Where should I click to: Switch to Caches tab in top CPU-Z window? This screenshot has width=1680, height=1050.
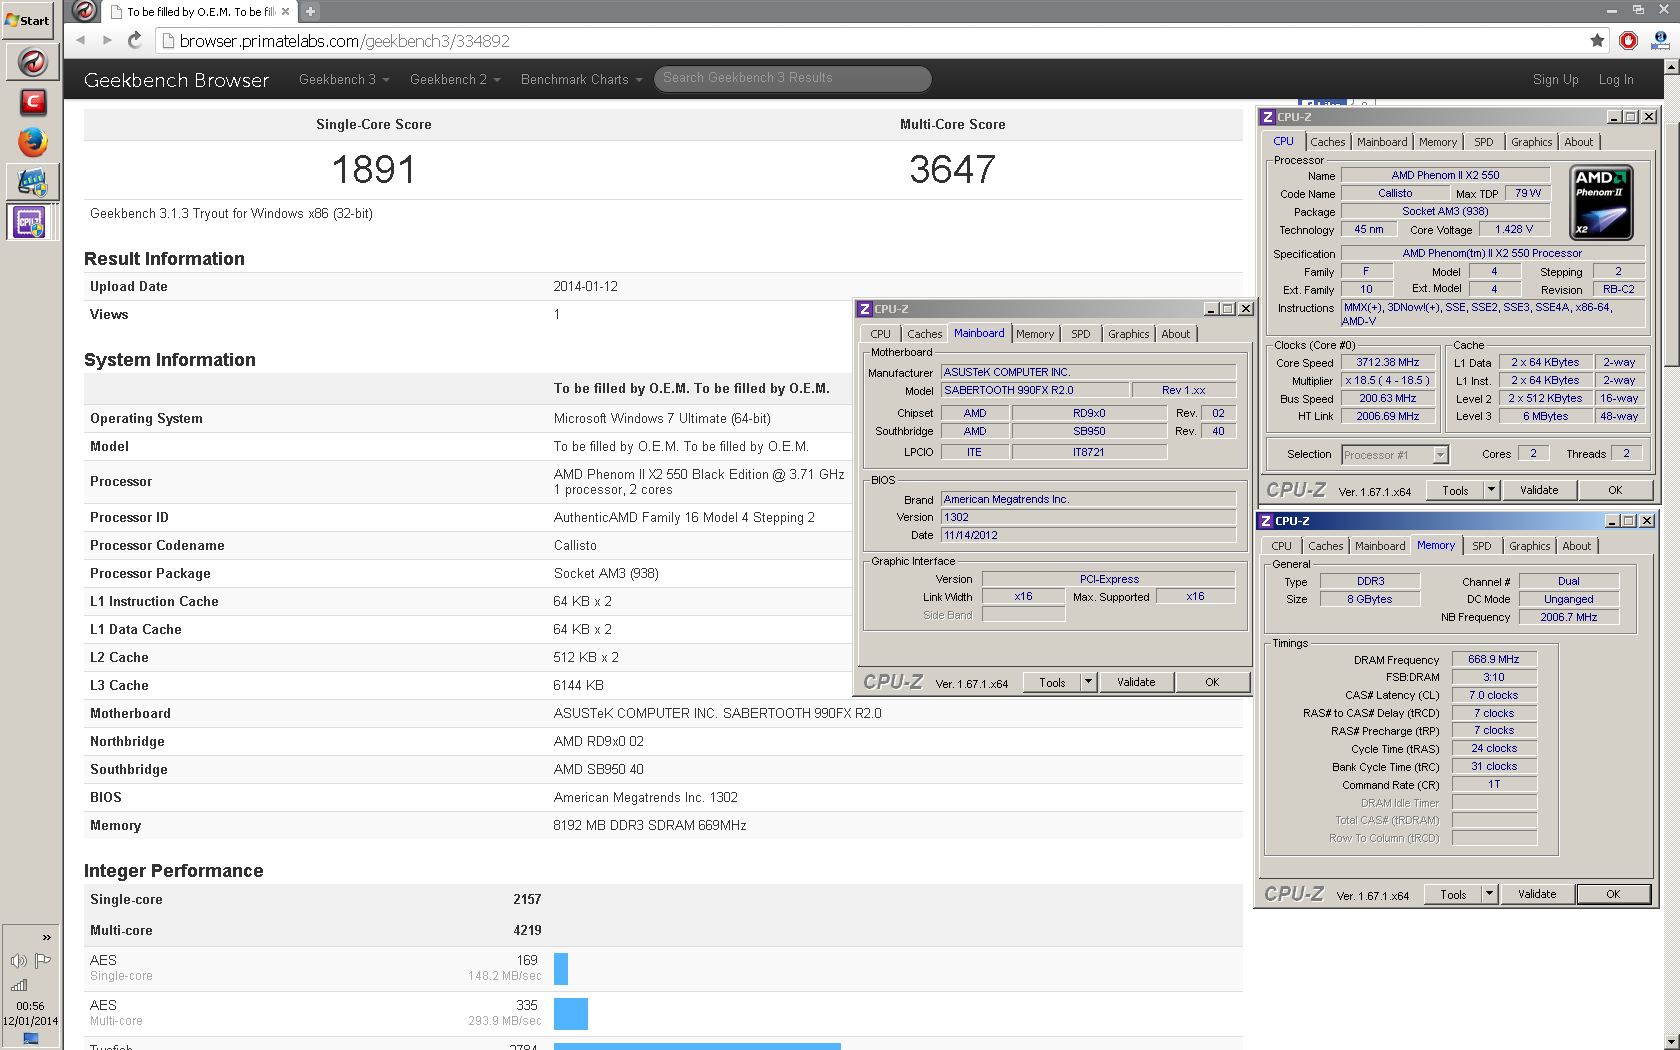(x=1327, y=142)
